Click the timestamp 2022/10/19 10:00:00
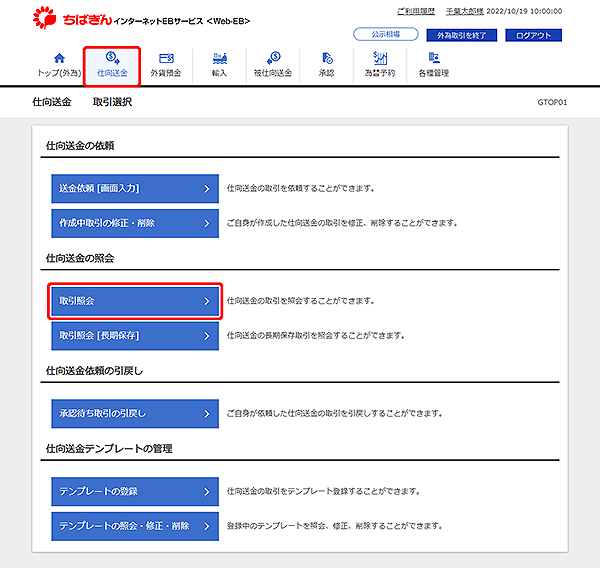Viewport: 600px width, 568px height. (x=524, y=11)
